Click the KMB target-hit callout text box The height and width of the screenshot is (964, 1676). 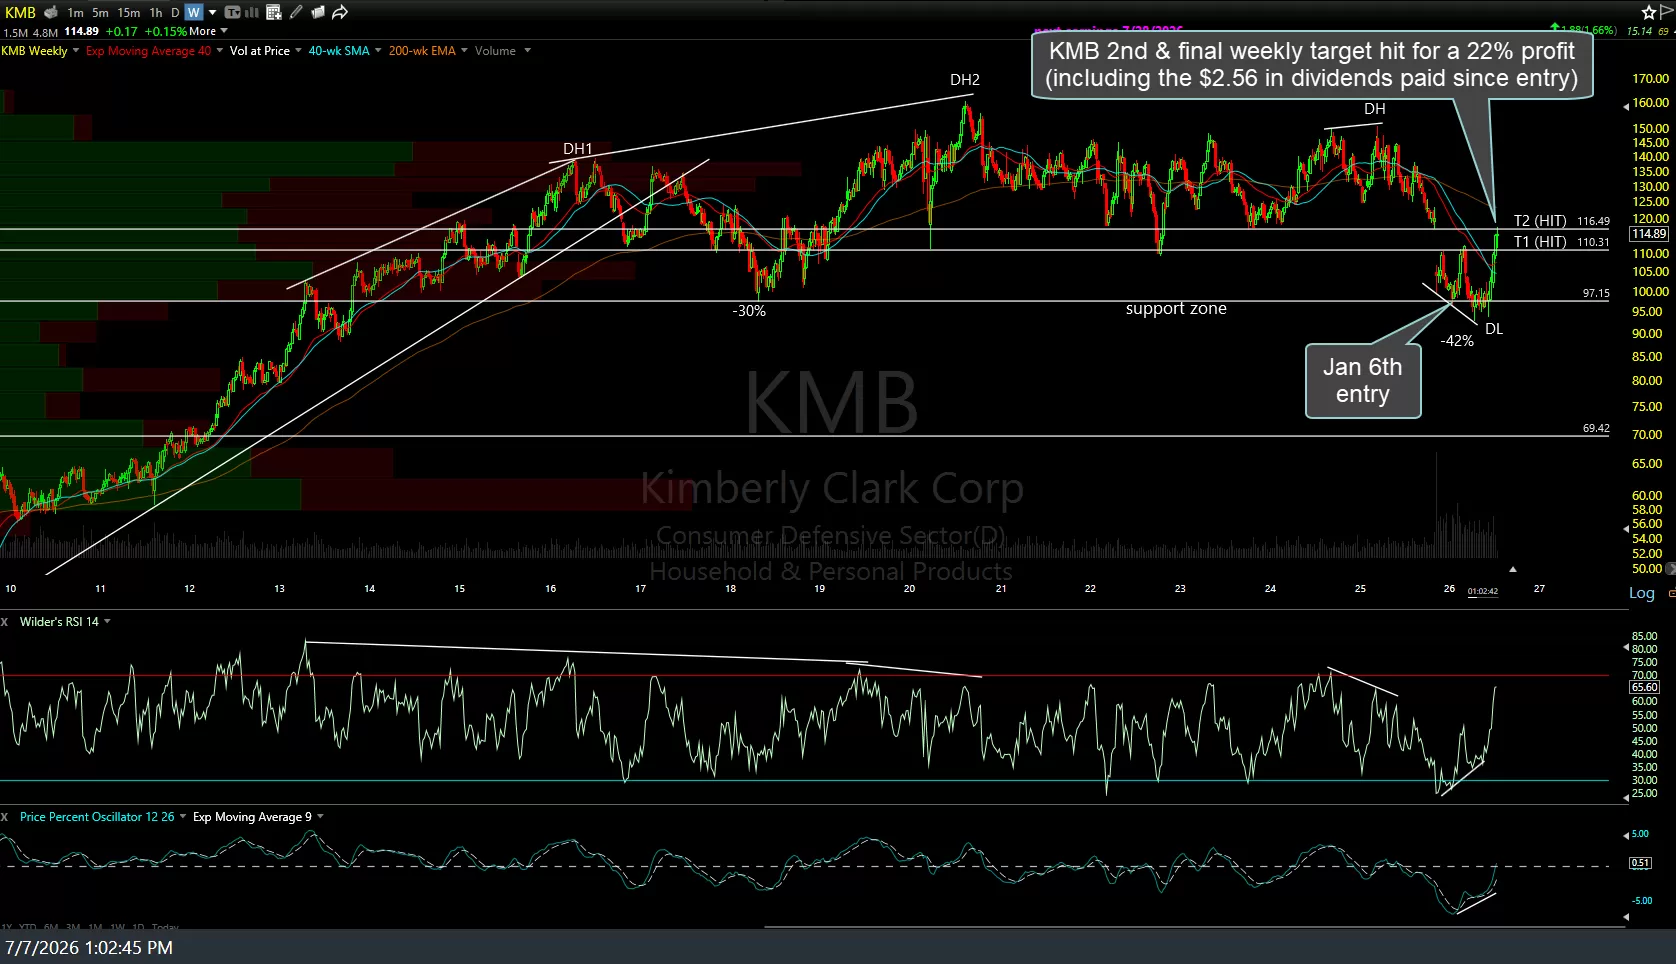pyautogui.click(x=1312, y=65)
